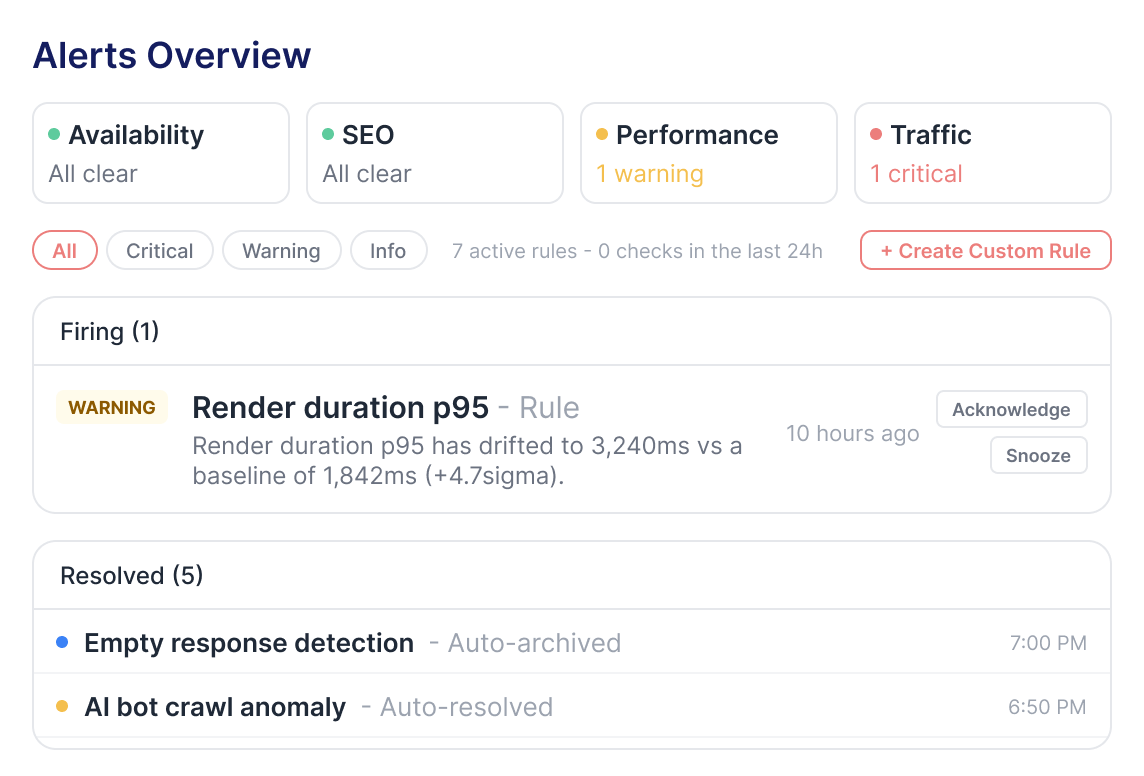Click 'All clear' under SEO
Screen dimensions: 1144x776
367,174
